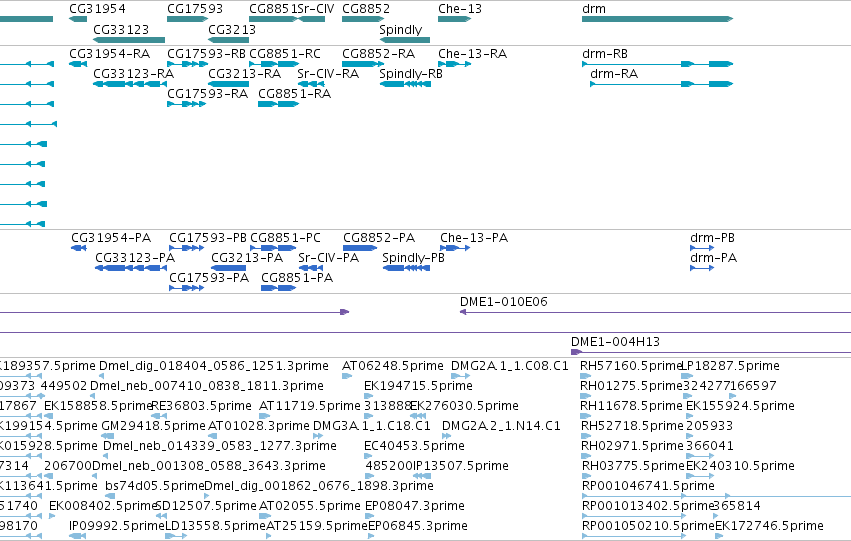The height and width of the screenshot is (541, 851).
Task: Select the RH02971.5prime EST label
Action: 632,446
